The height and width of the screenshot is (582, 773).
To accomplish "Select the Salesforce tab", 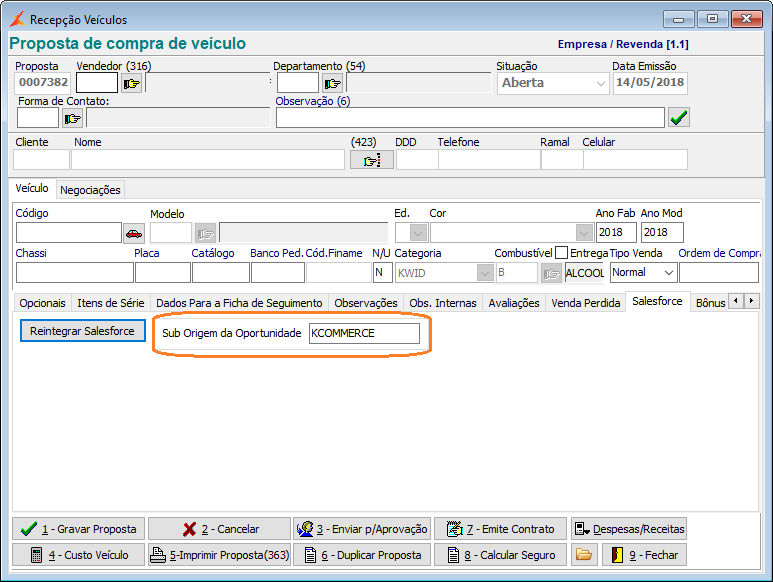I will [x=657, y=301].
